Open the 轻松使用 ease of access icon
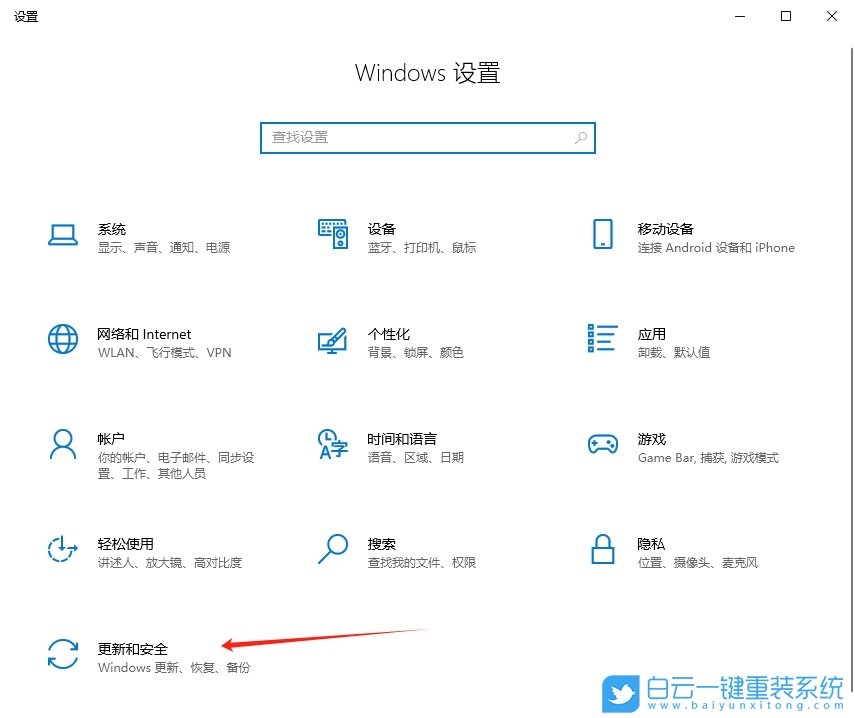Screen dimensions: 855x718 point(63,550)
